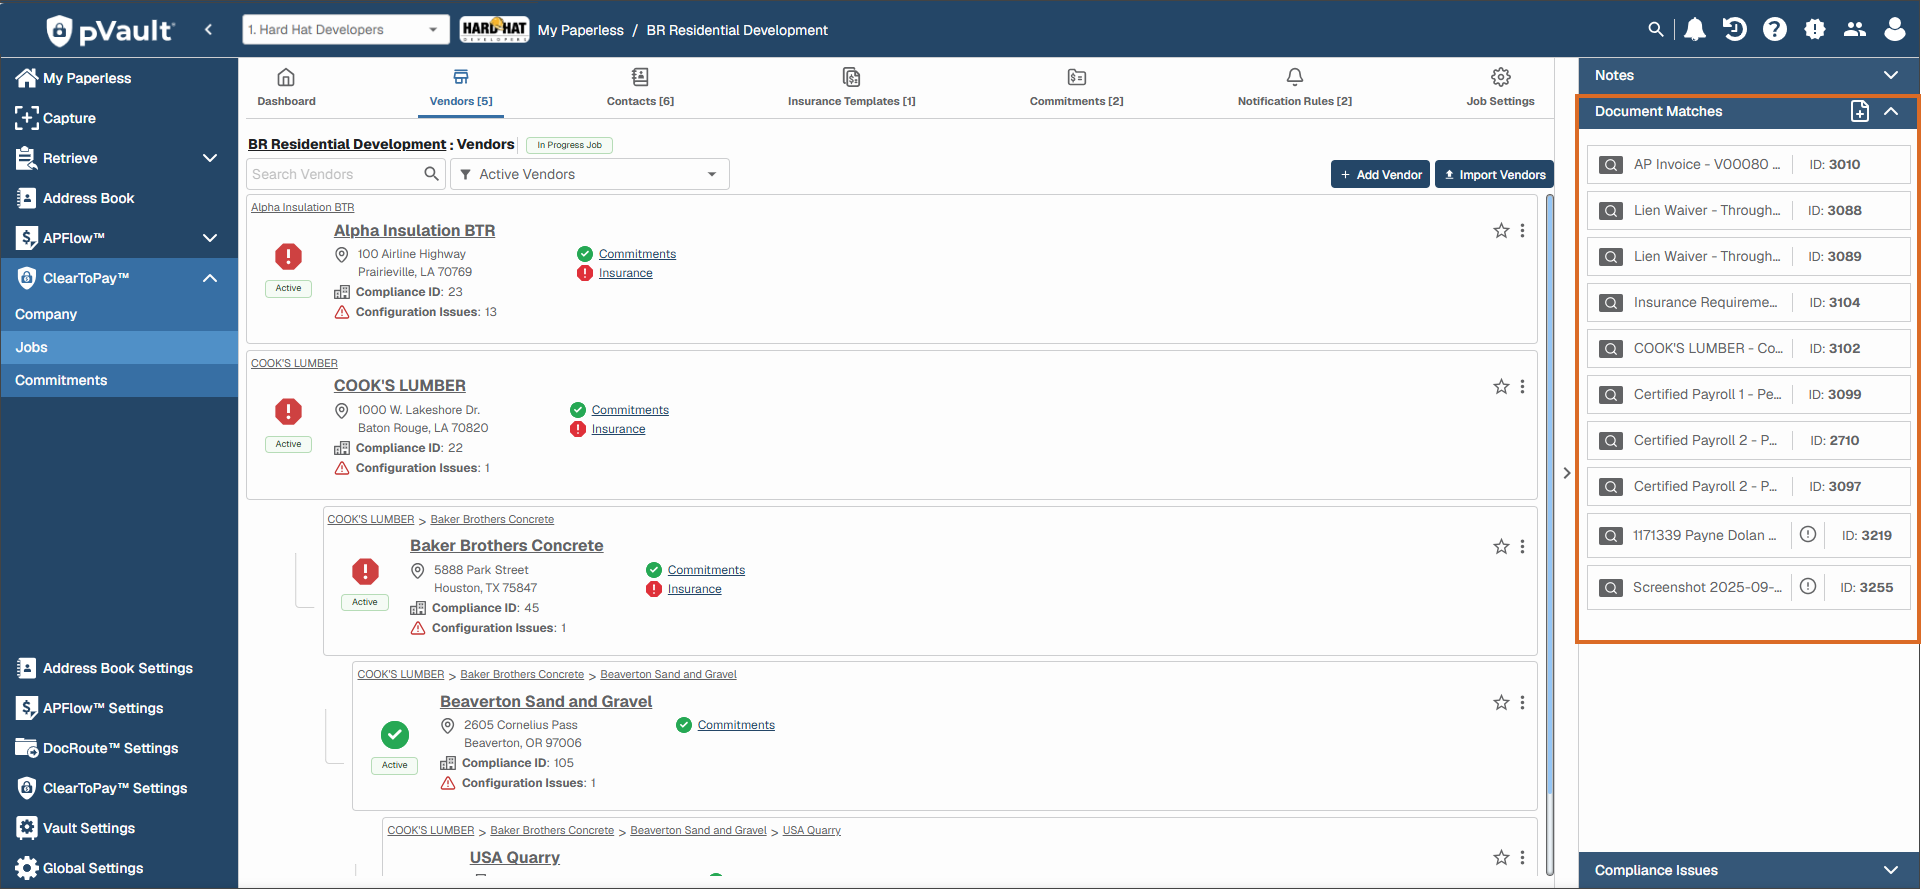The image size is (1921, 889).
Task: Click My Paperless breadcrumb link
Action: click(580, 30)
